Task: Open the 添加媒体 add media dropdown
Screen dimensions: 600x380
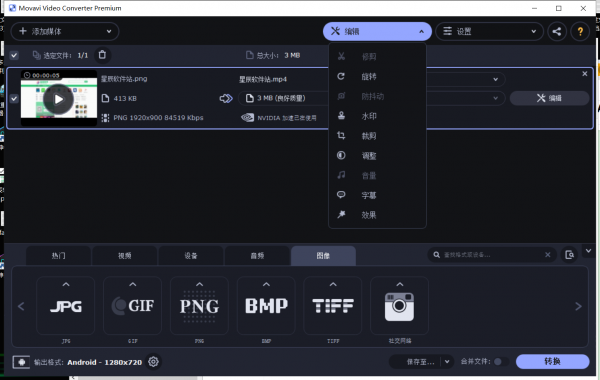Action: (x=65, y=31)
